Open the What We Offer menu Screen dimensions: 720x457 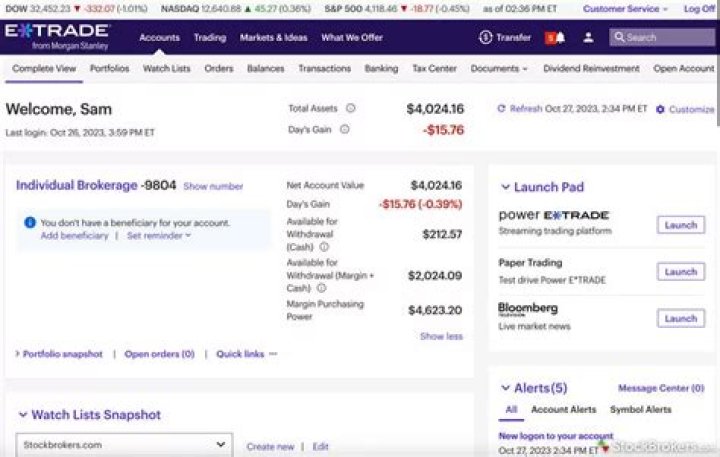352,38
